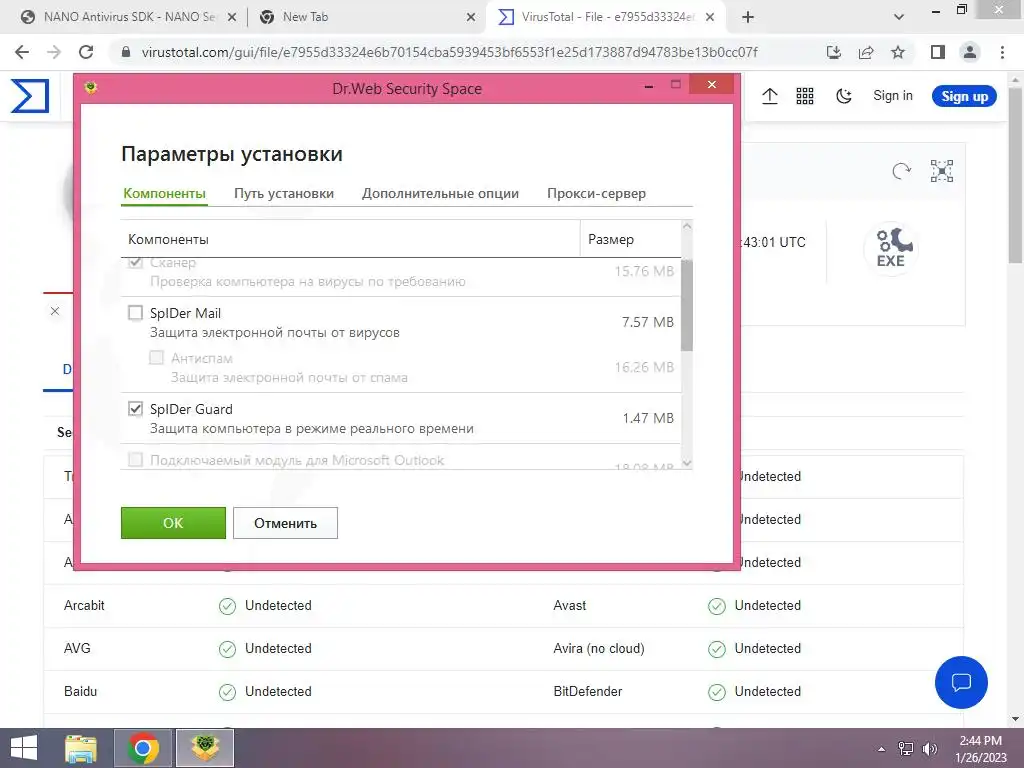This screenshot has height=768, width=1024.
Task: Enable the SpIDer Mail checkbox
Action: tap(135, 313)
